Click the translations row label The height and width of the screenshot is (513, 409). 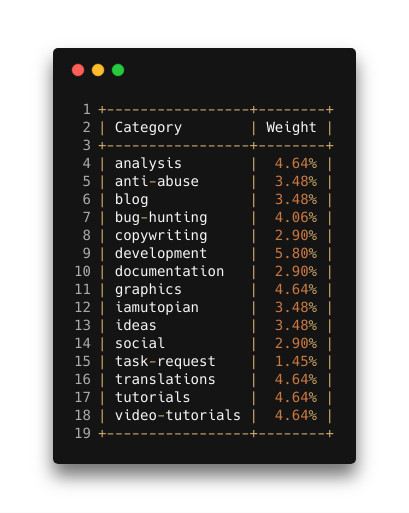(165, 379)
